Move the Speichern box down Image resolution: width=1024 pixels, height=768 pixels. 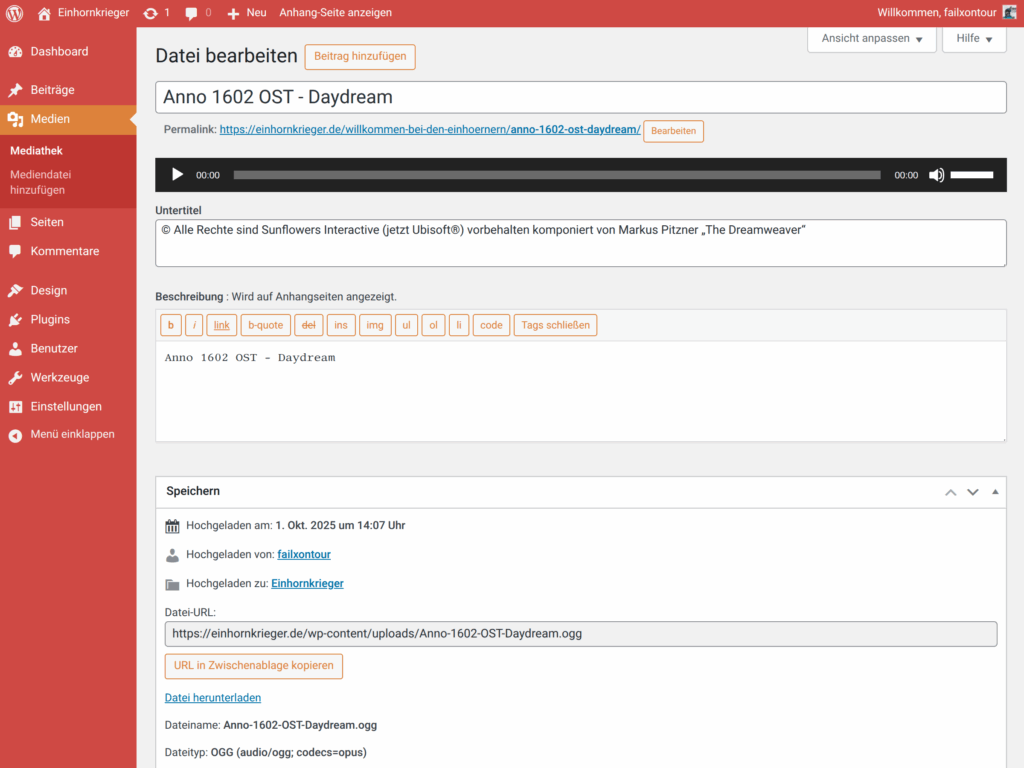click(973, 492)
